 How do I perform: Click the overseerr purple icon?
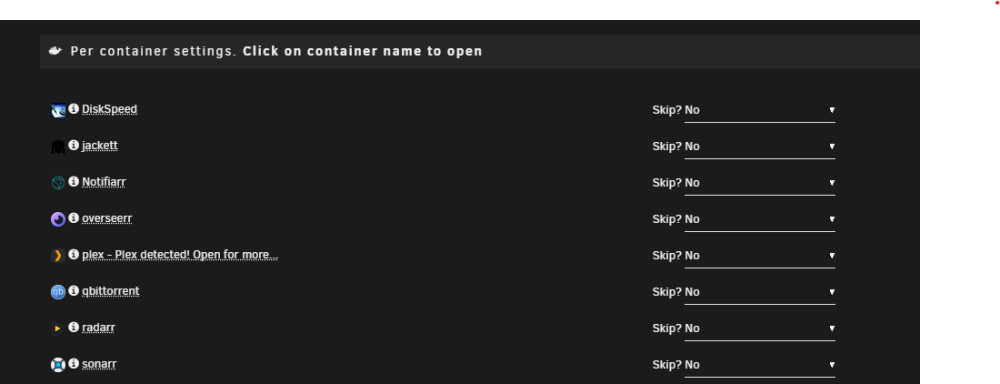[58, 220]
